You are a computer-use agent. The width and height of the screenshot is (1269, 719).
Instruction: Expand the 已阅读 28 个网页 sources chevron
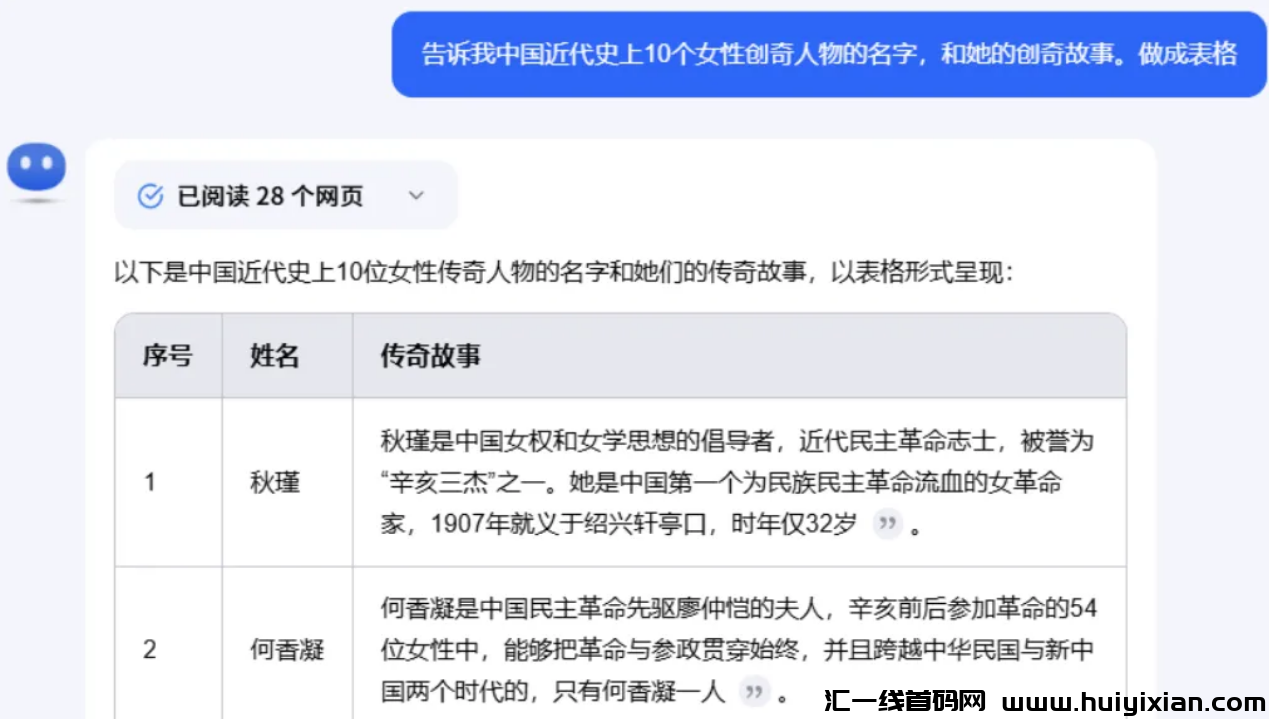pos(416,196)
